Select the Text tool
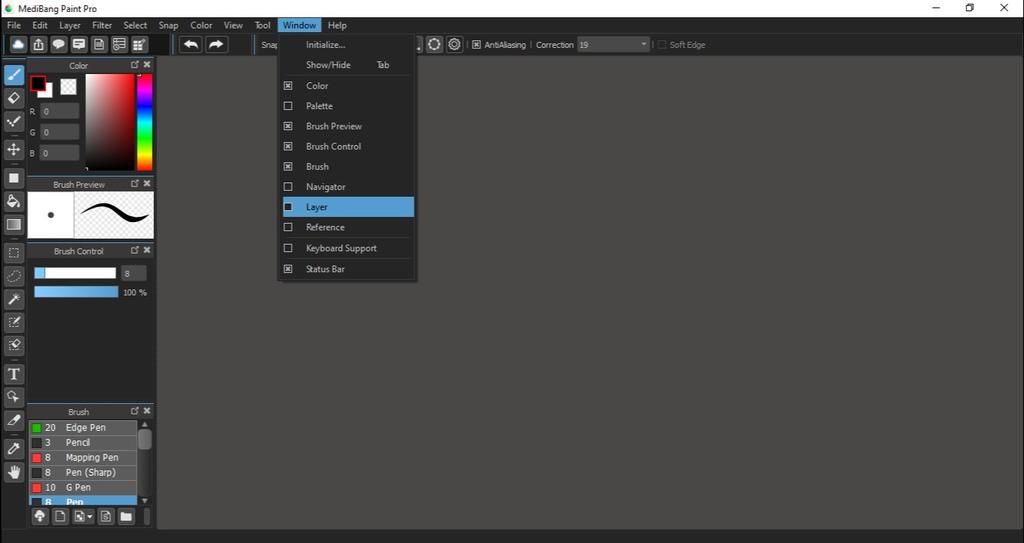The width and height of the screenshot is (1024, 543). pyautogui.click(x=14, y=374)
